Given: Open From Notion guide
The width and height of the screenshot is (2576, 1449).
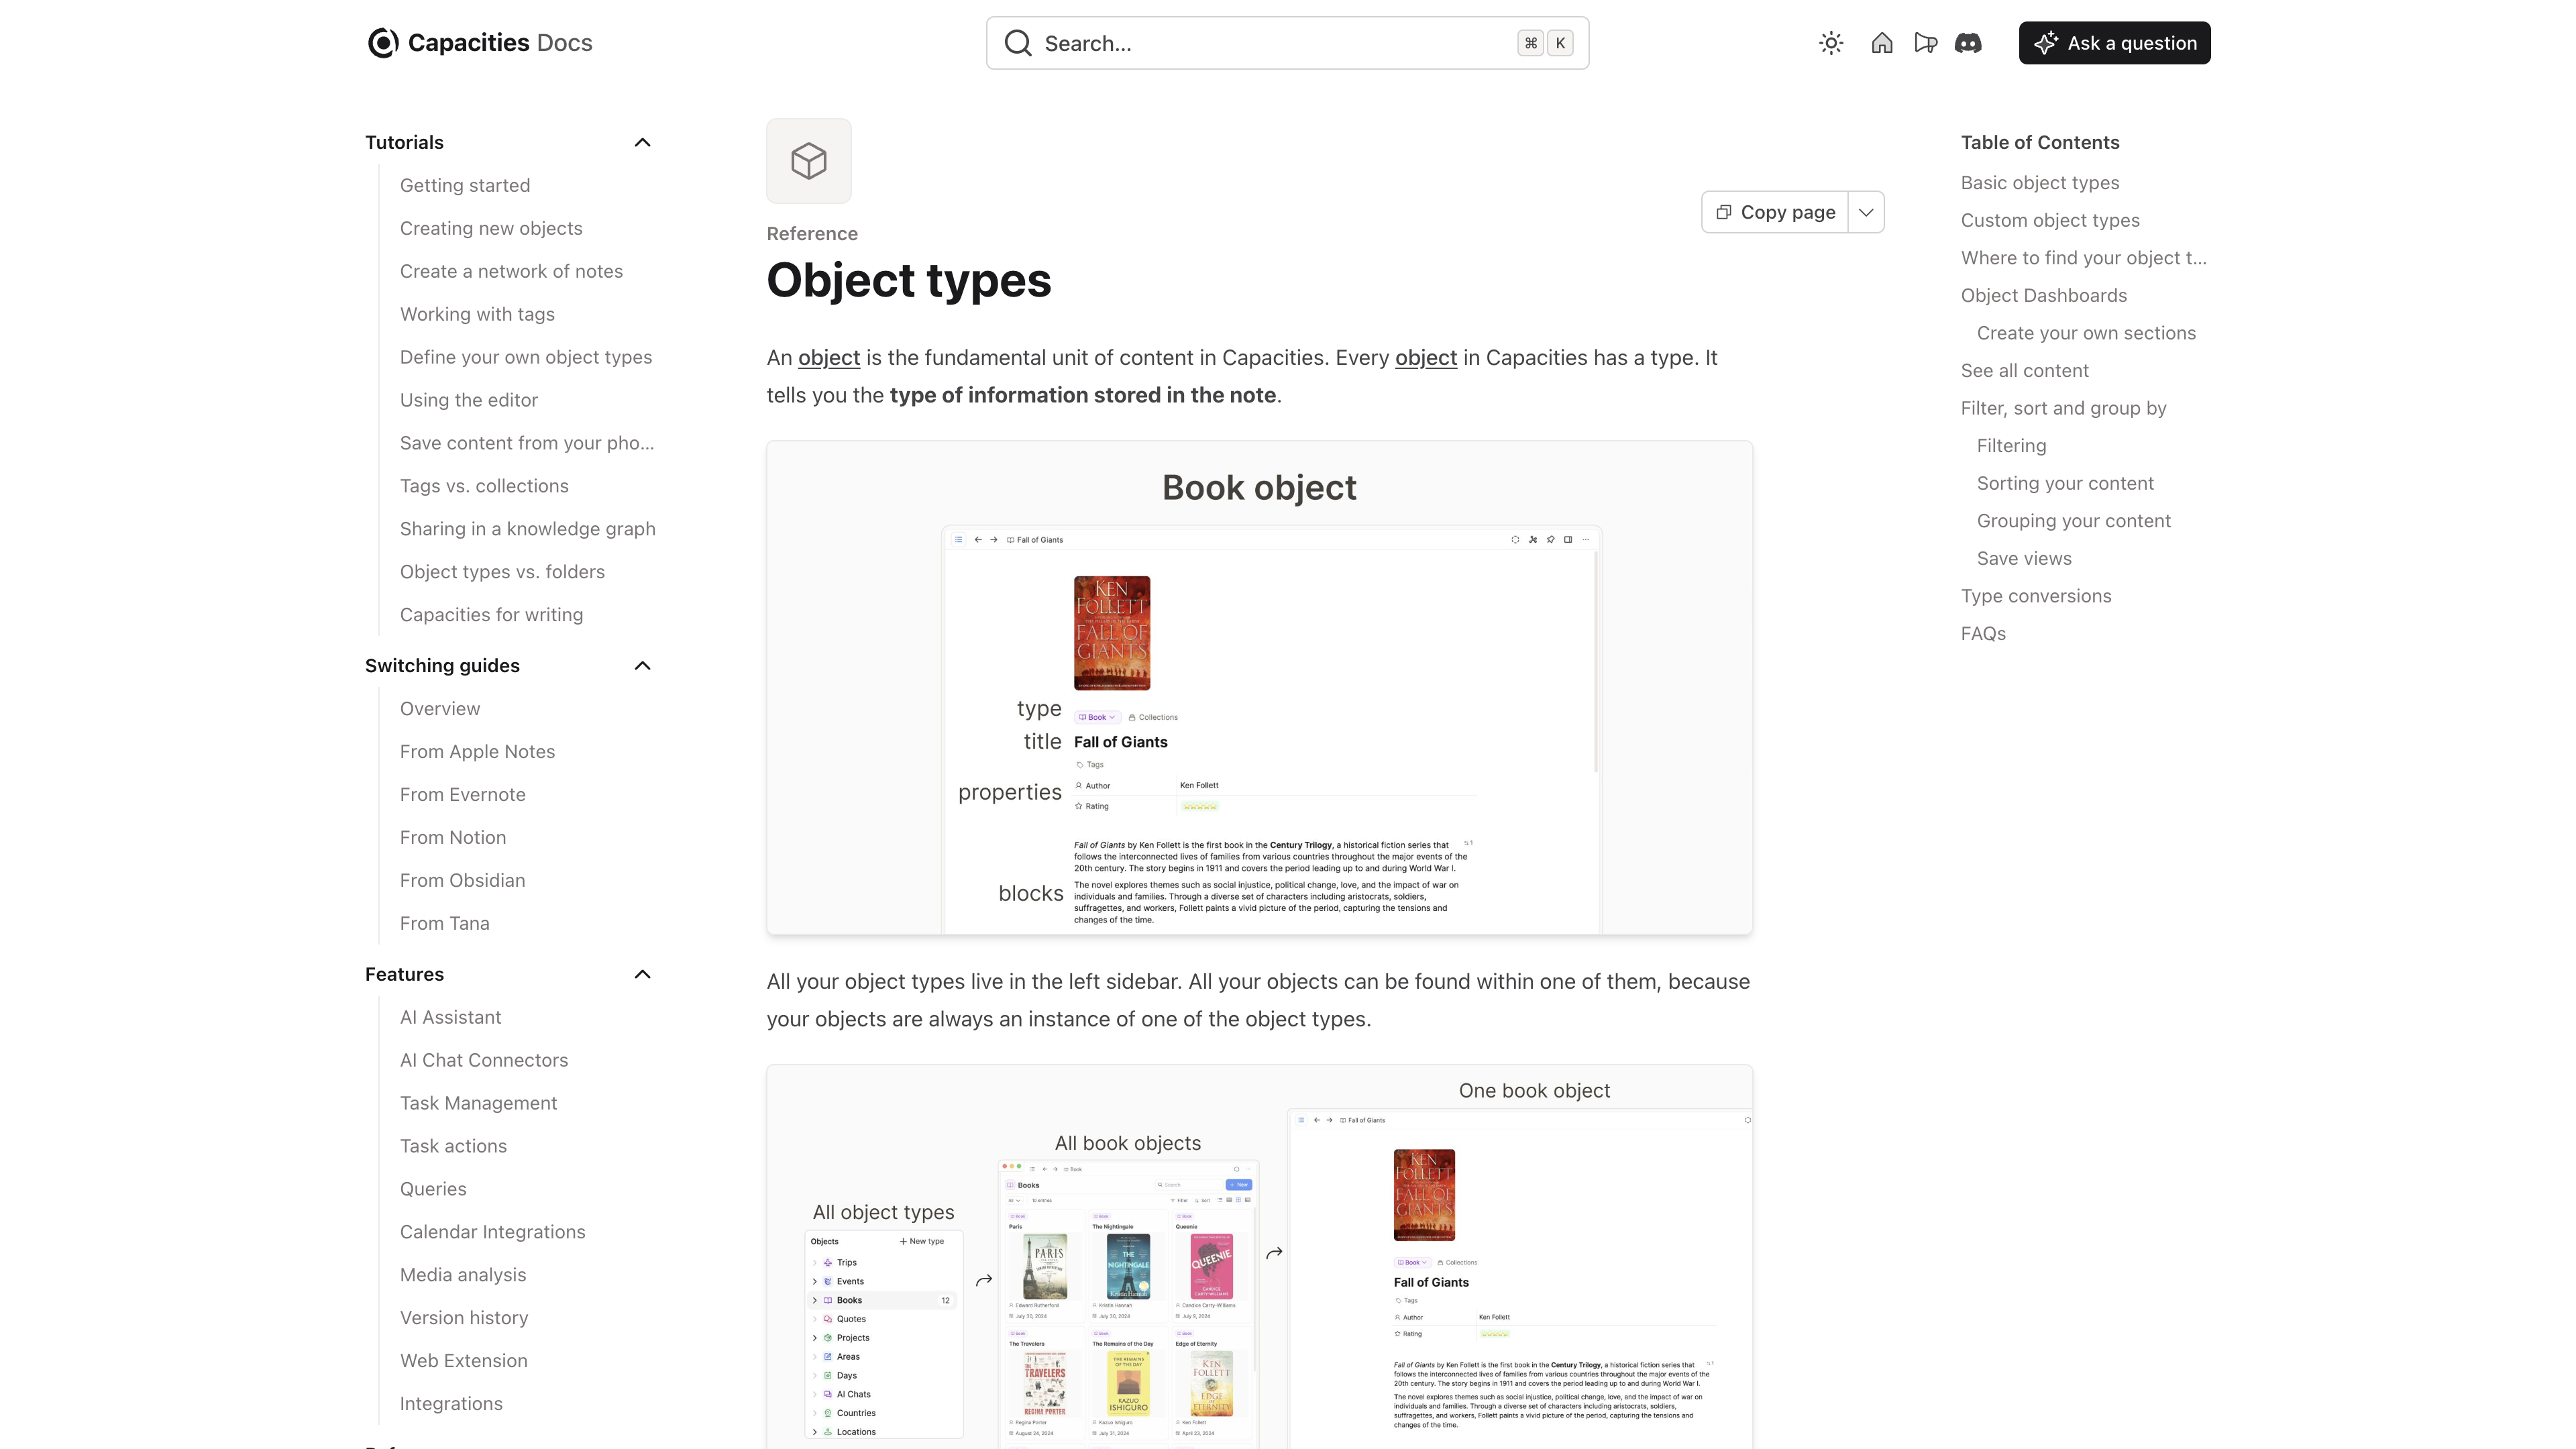Looking at the screenshot, I should tap(453, 838).
